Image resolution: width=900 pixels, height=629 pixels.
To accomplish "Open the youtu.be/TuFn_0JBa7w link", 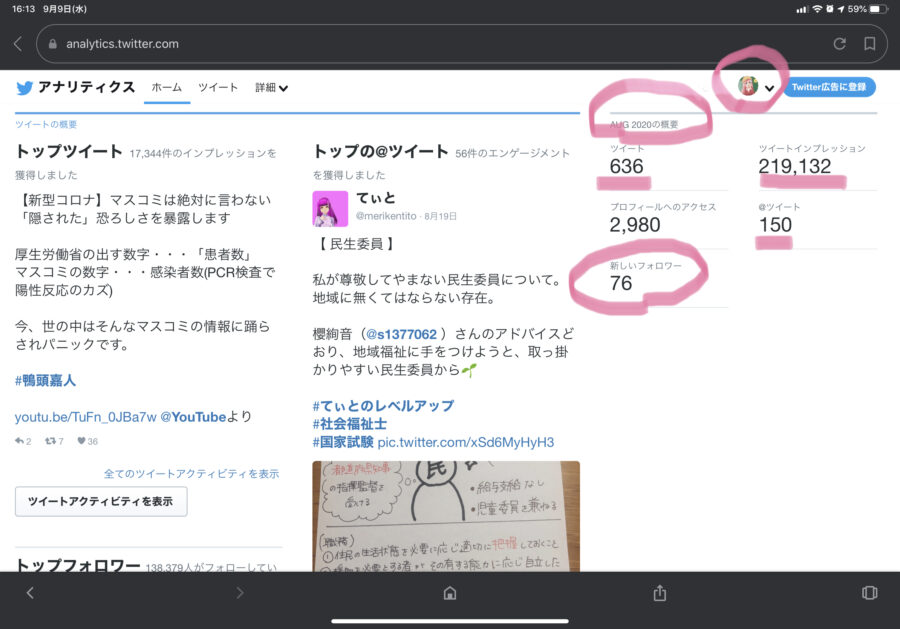I will [86, 417].
